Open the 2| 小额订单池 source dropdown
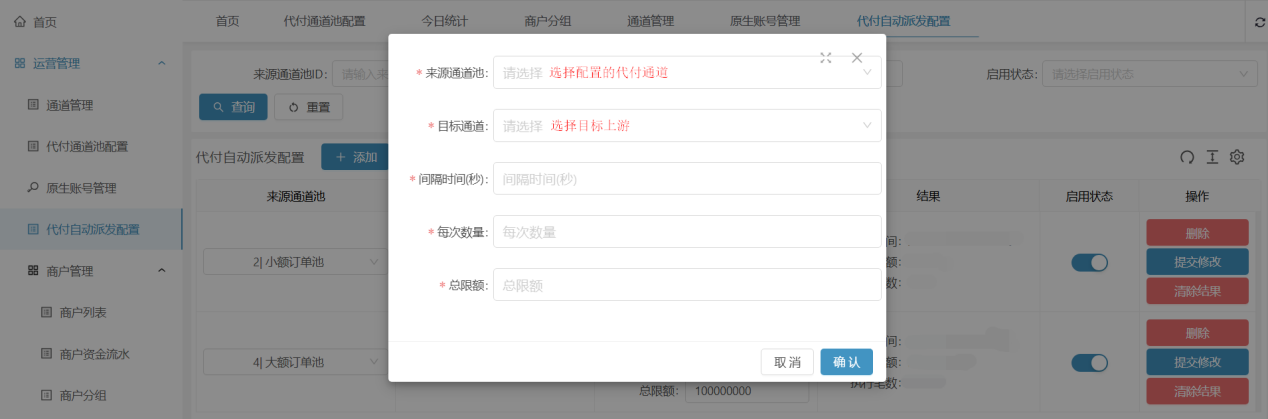The height and width of the screenshot is (419, 1268). [295, 262]
